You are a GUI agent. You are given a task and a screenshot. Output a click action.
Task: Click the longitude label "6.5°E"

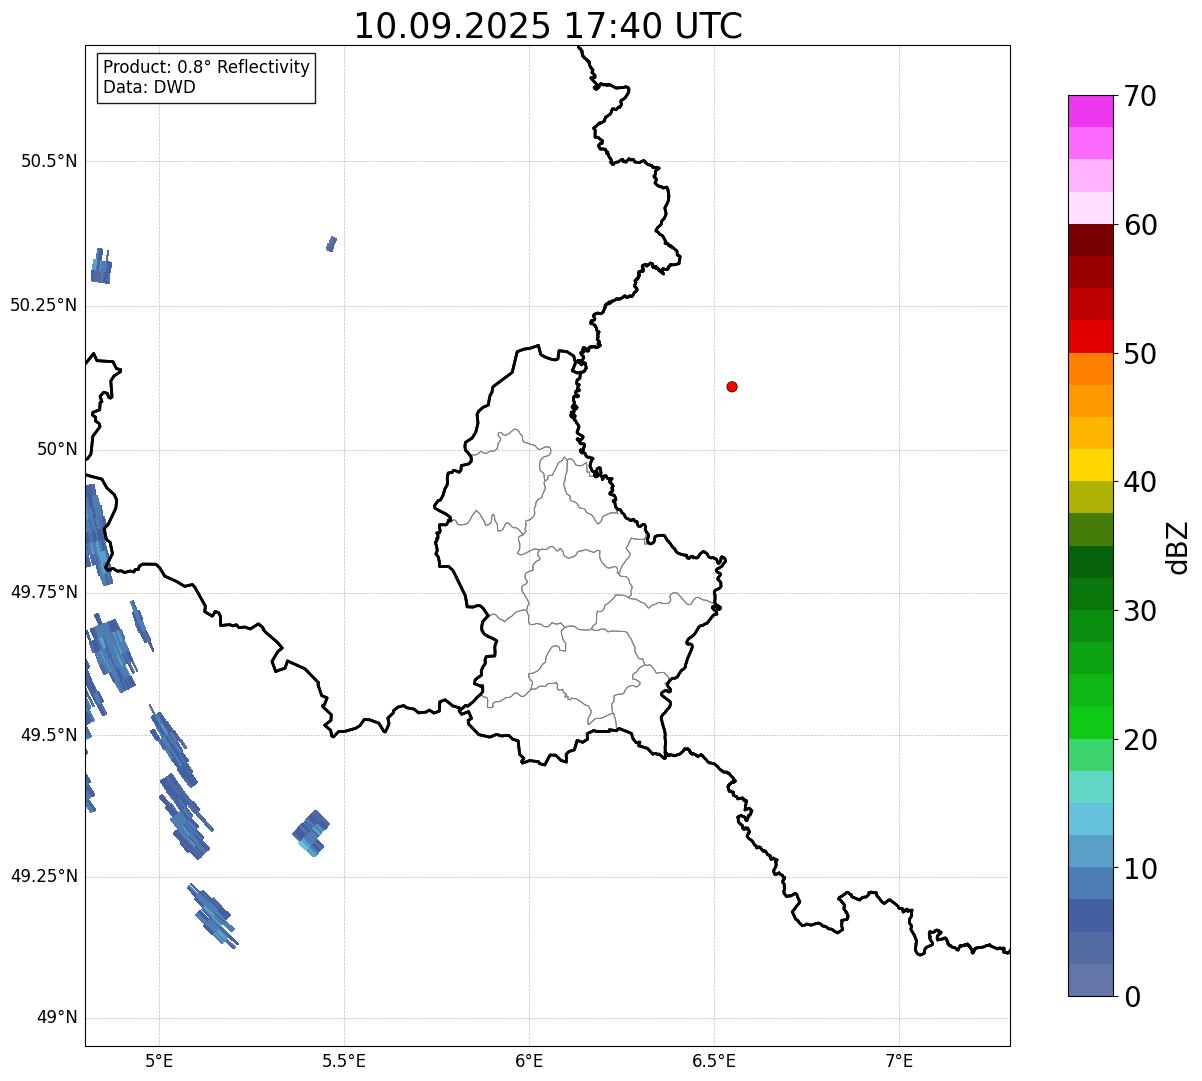pyautogui.click(x=714, y=1060)
